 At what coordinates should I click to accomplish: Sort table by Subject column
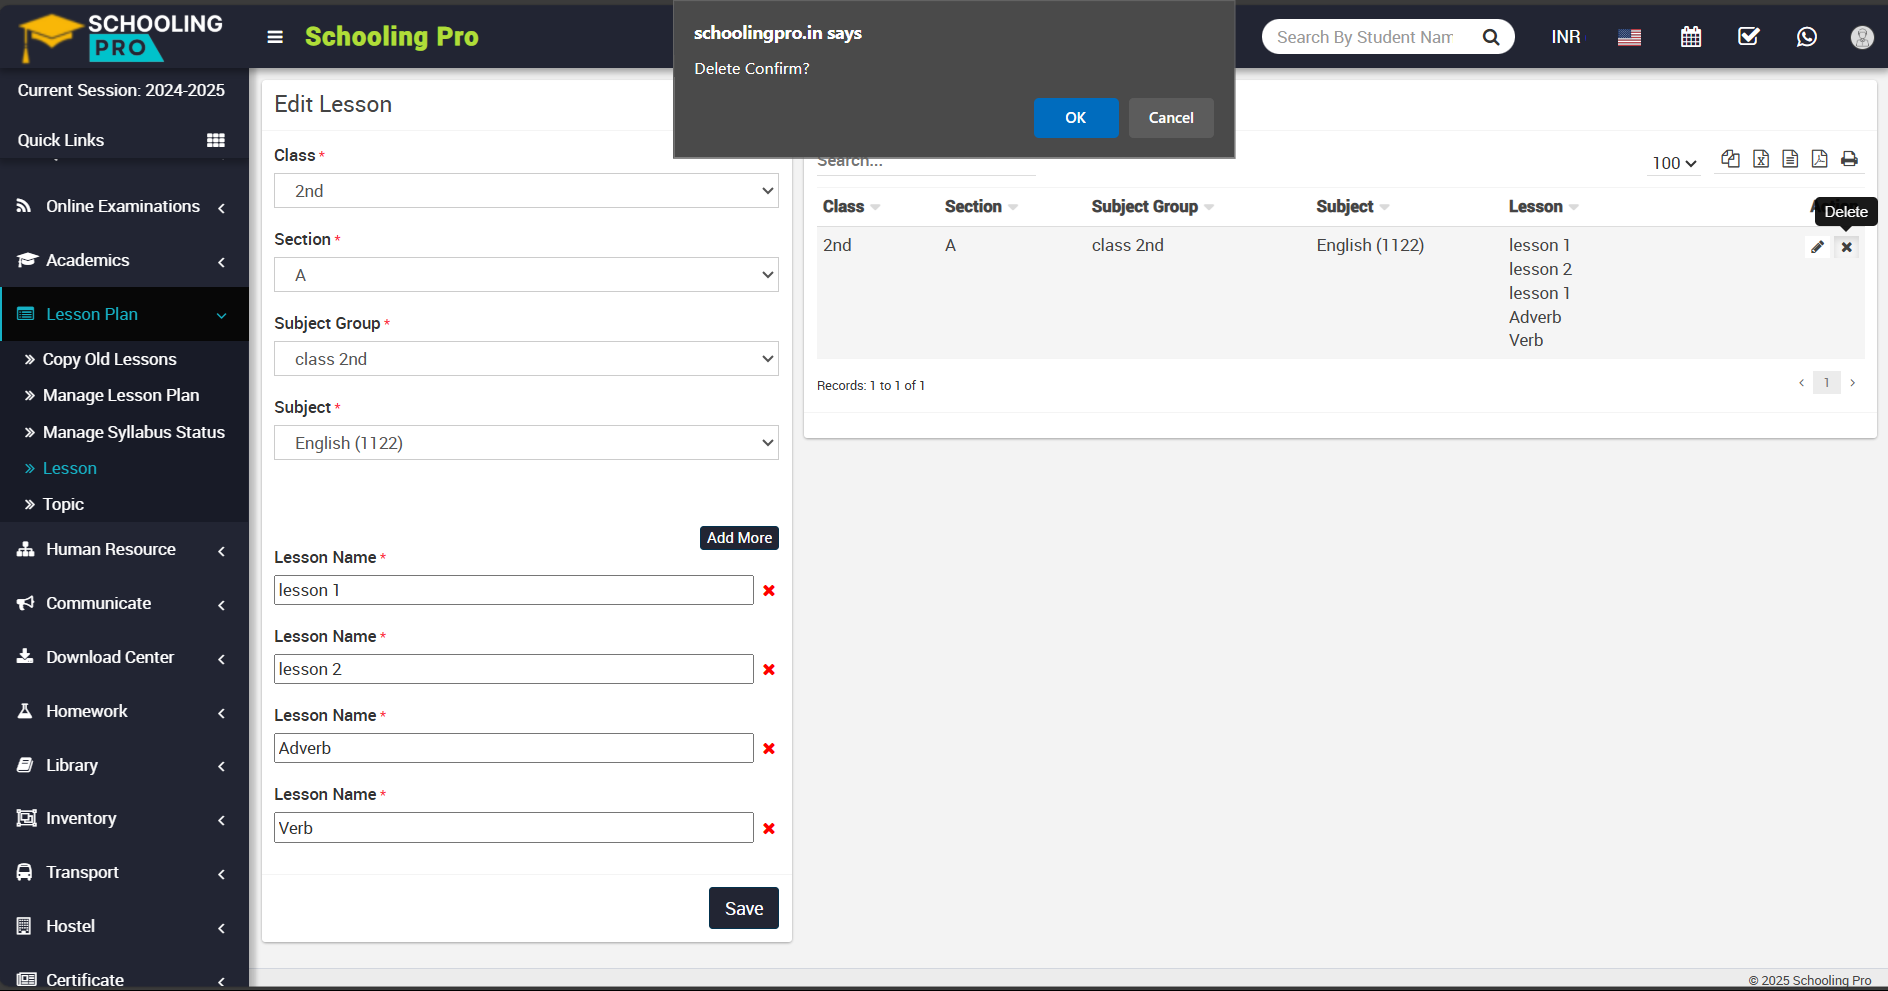(x=1352, y=206)
